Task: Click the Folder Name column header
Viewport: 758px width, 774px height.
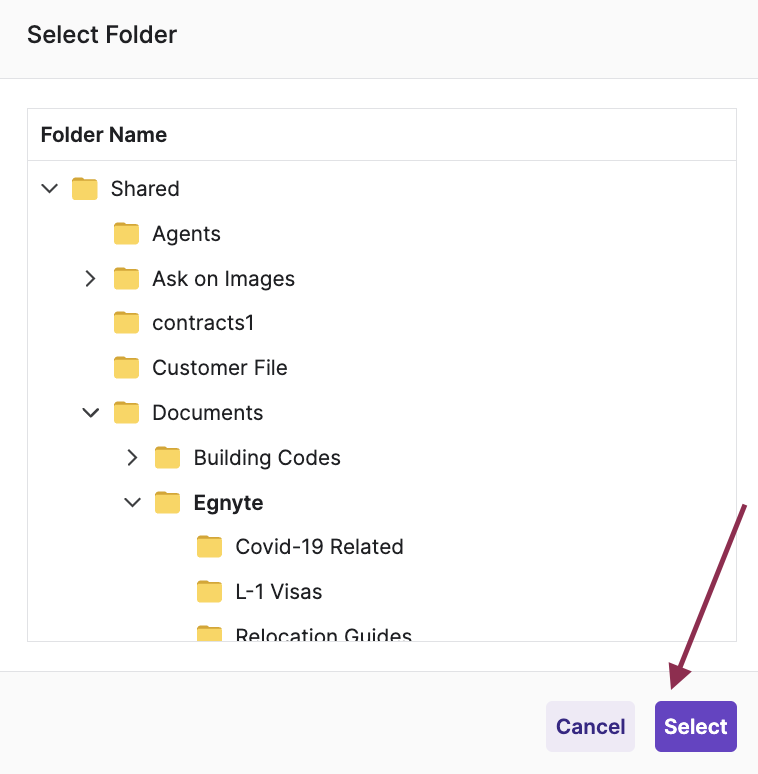Action: [104, 135]
